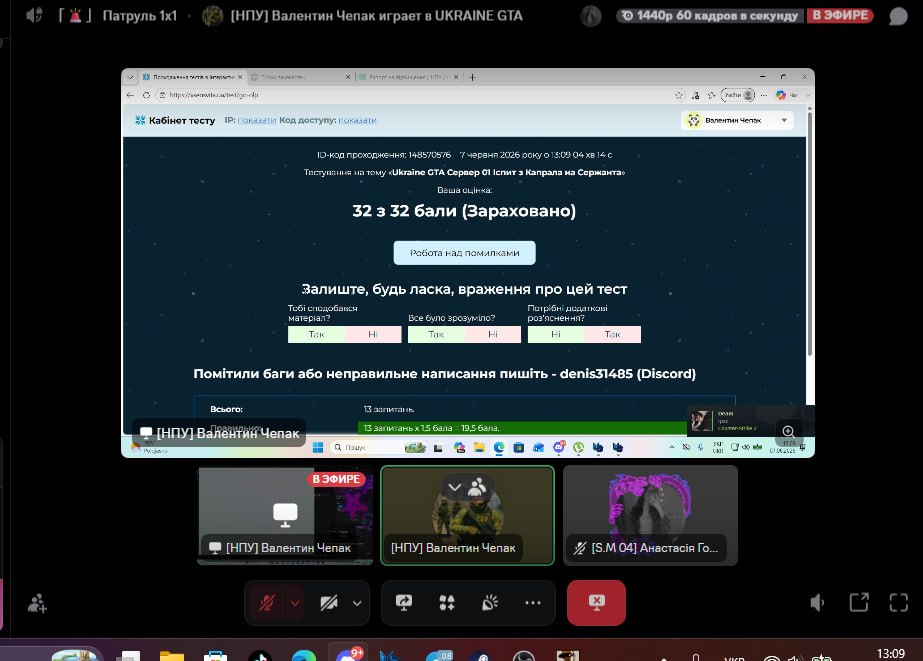Click the показати link next to Код доступу

click(x=357, y=120)
